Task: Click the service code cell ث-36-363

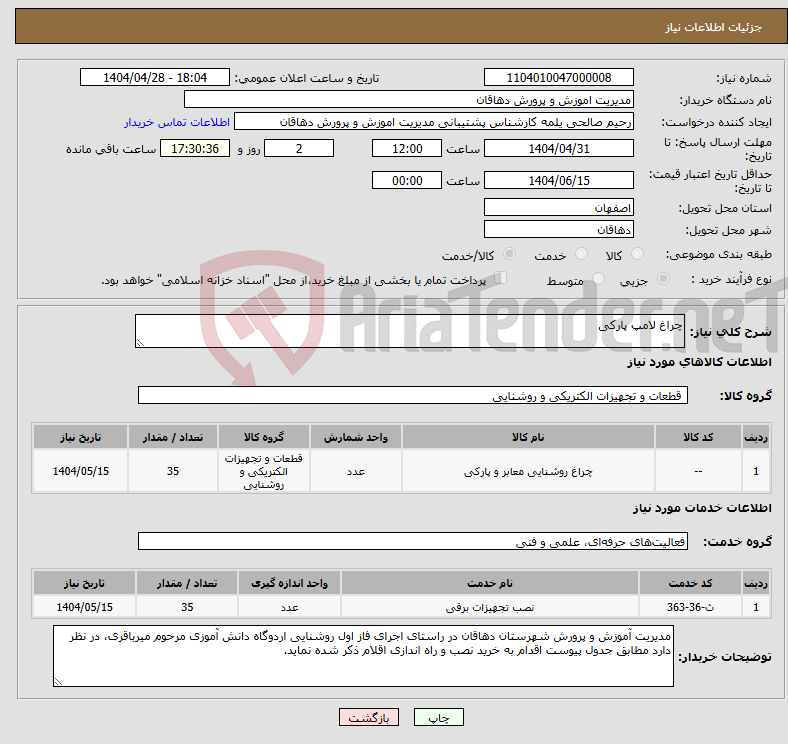Action: tap(691, 607)
